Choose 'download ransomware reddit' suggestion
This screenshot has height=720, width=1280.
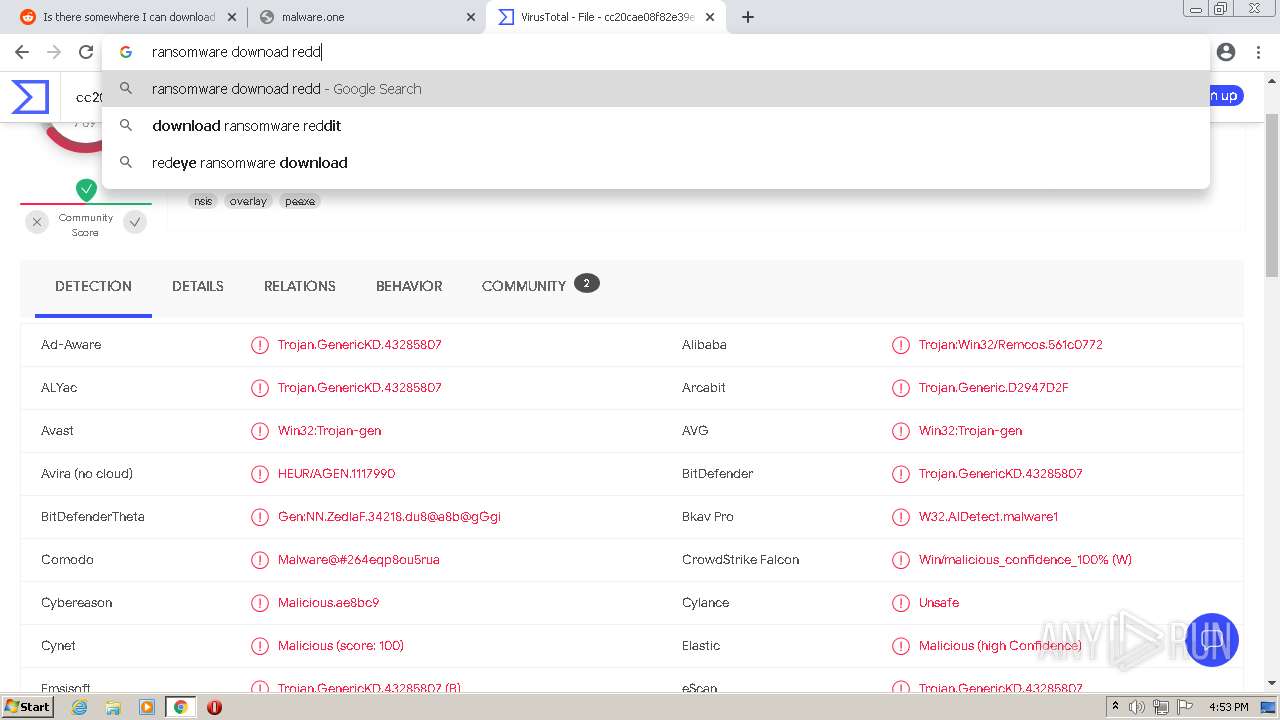[656, 126]
